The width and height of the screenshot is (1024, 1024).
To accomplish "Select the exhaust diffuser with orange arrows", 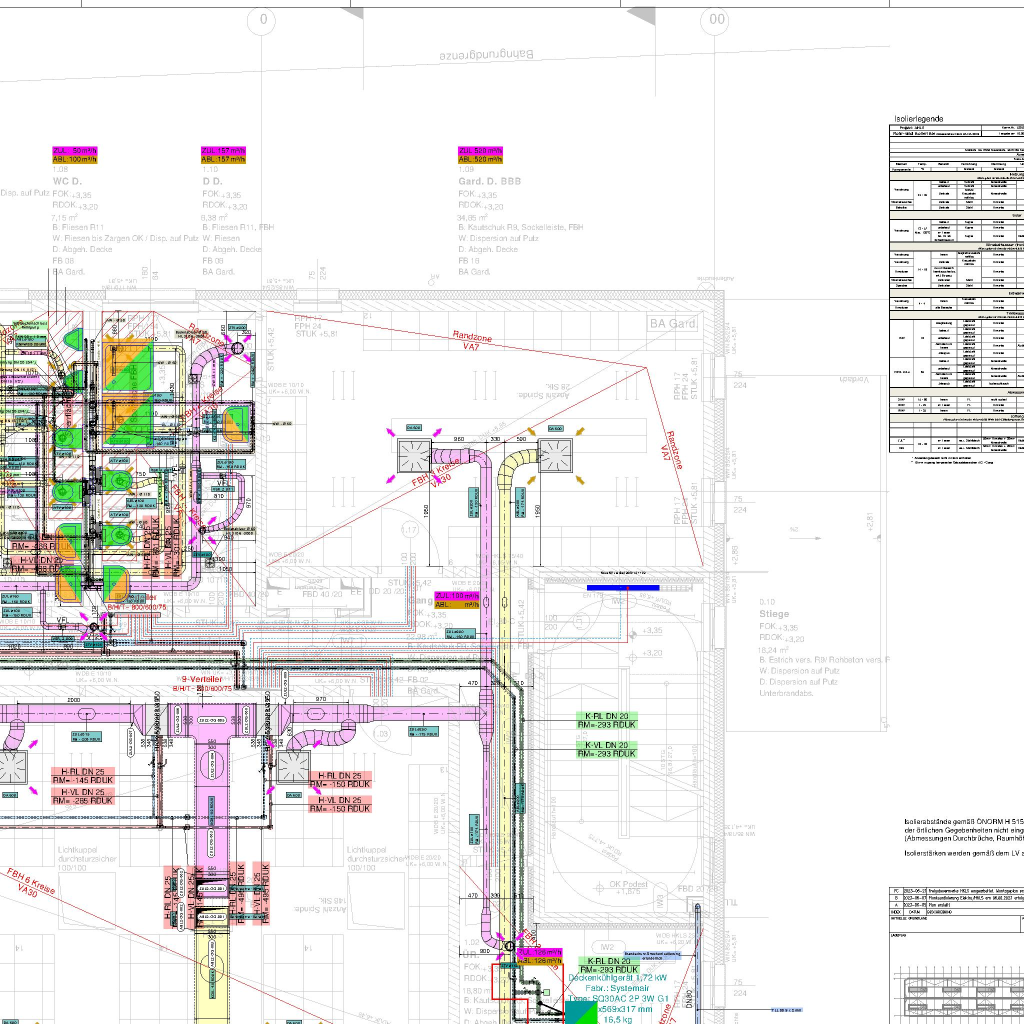I will 554,455.
